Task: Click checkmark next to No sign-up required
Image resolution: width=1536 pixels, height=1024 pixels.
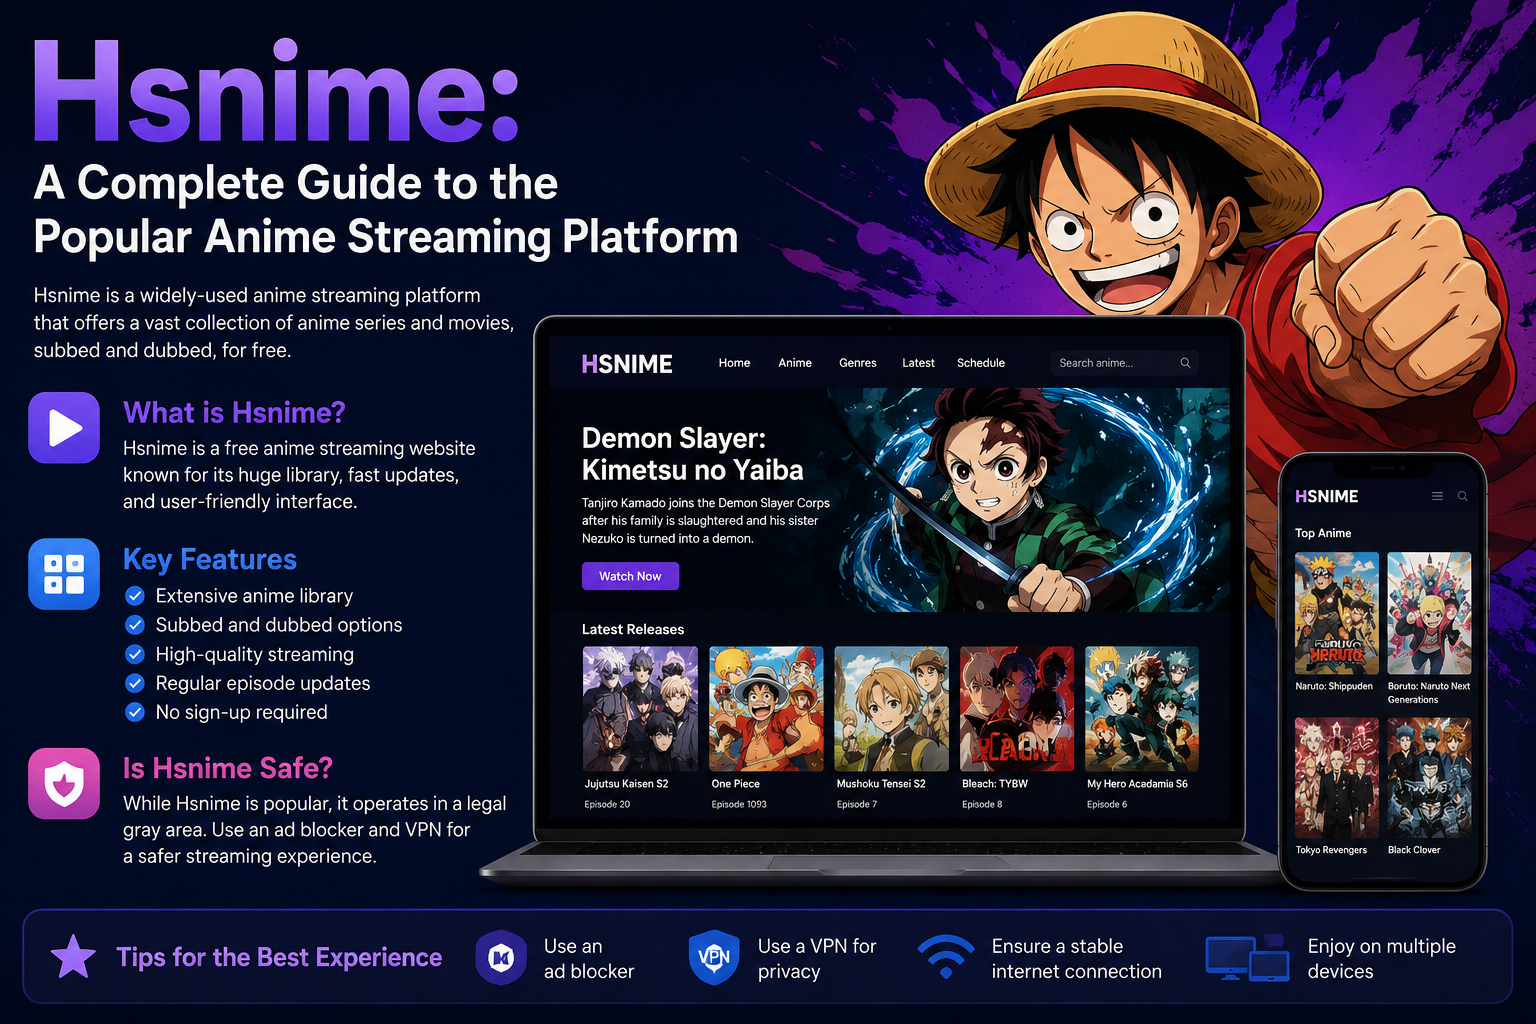Action: coord(135,712)
